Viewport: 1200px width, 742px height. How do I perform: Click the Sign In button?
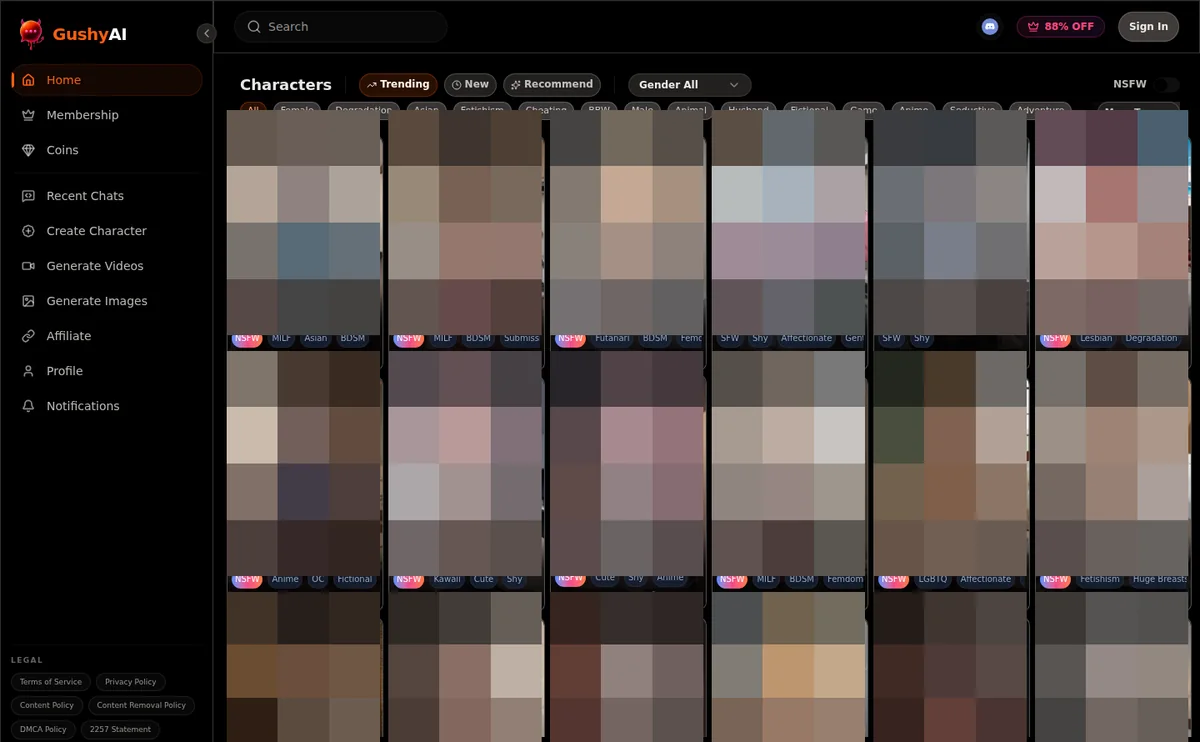pyautogui.click(x=1148, y=27)
